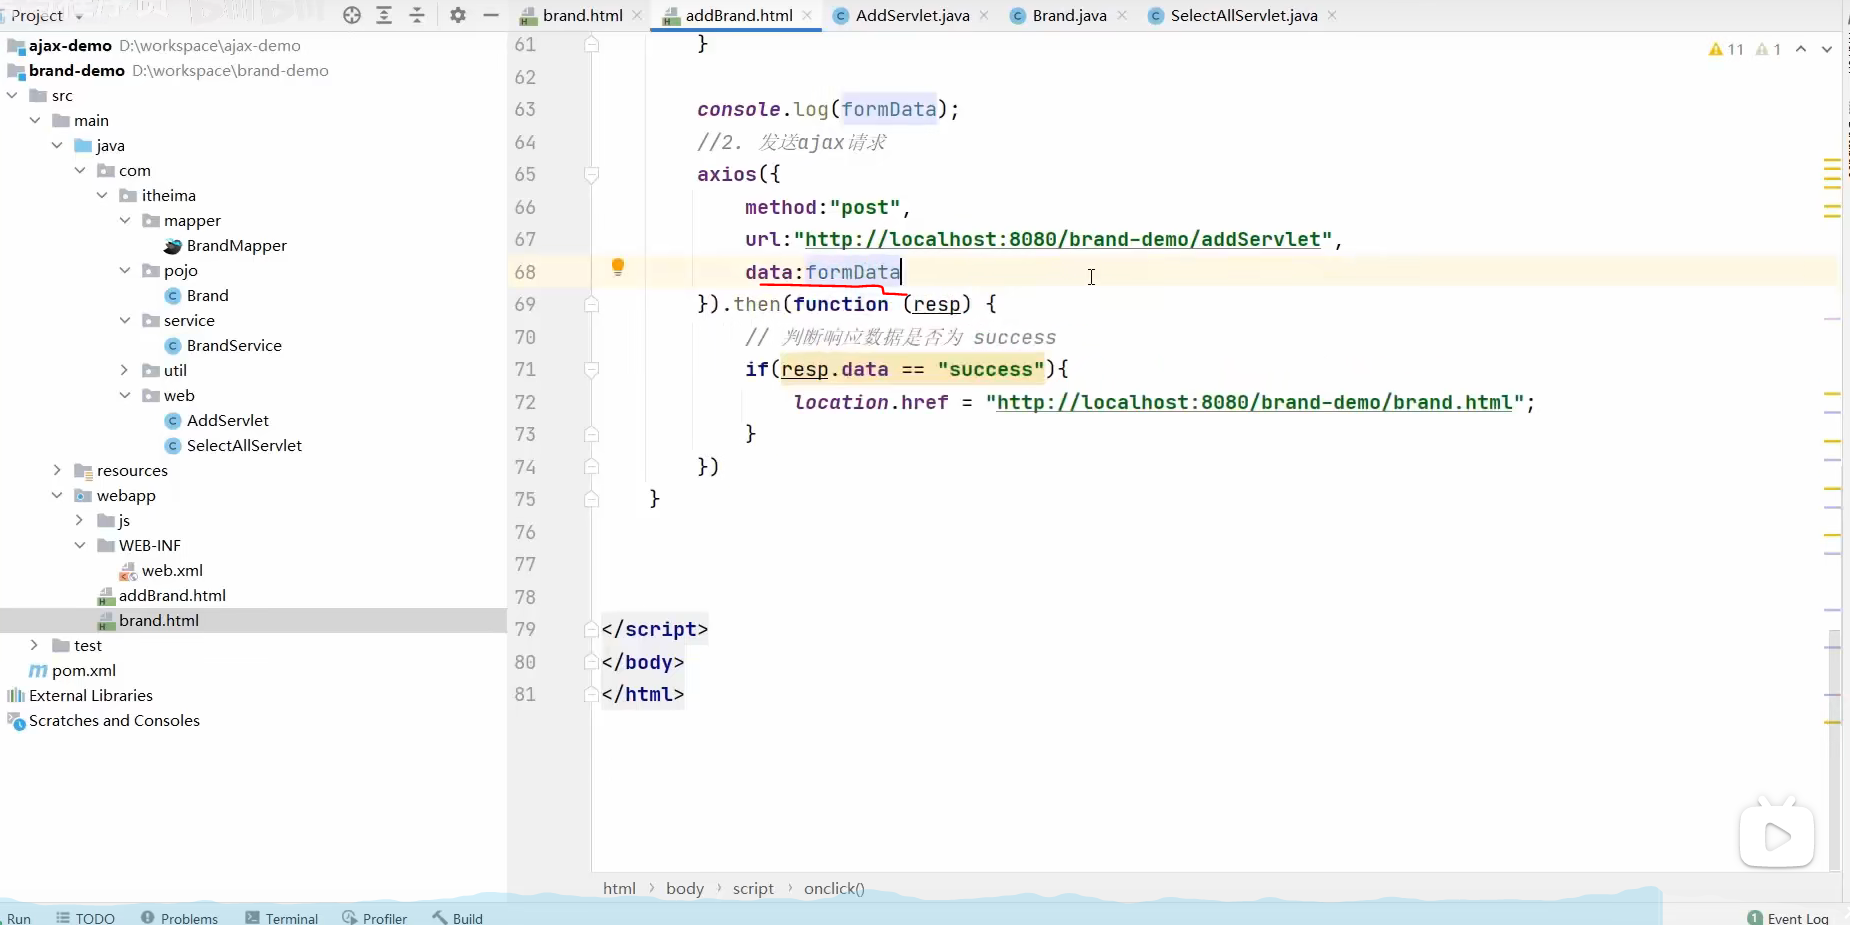Collapse the main folder
Viewport: 1850px width, 925px height.
[35, 120]
